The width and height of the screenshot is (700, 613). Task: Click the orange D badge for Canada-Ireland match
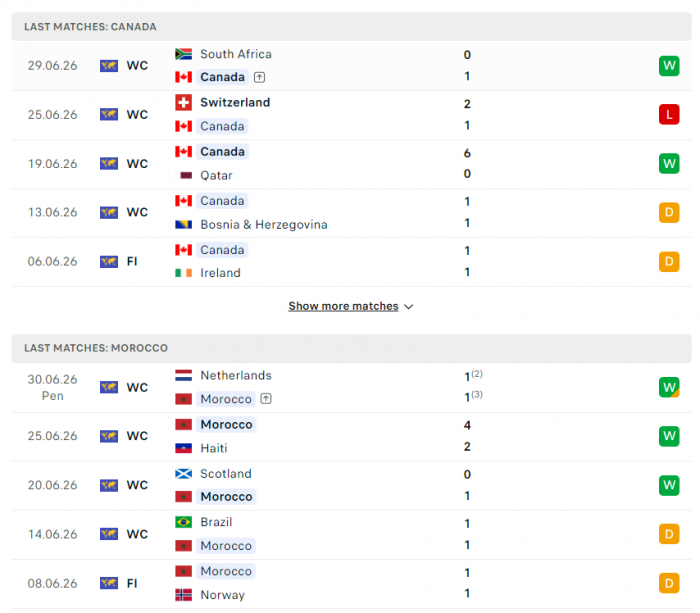(669, 262)
